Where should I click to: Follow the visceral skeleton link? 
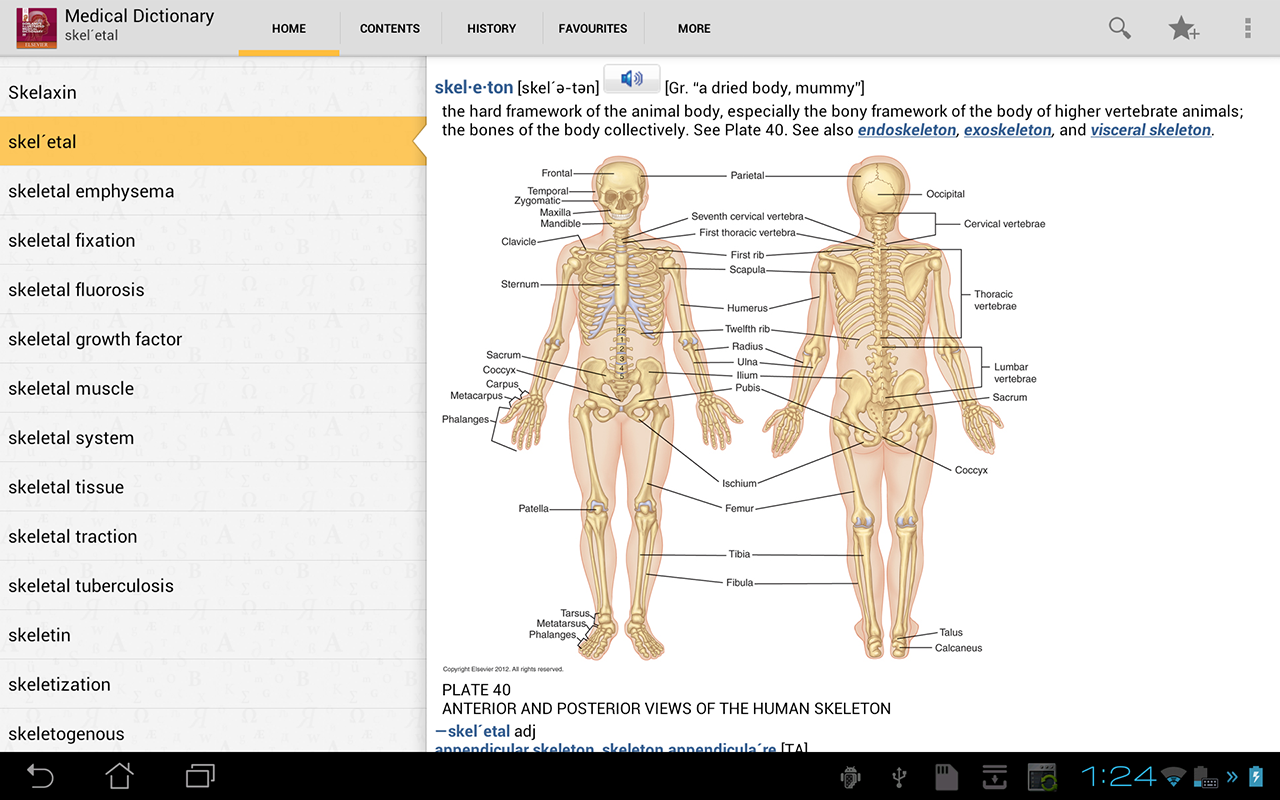pyautogui.click(x=1150, y=130)
